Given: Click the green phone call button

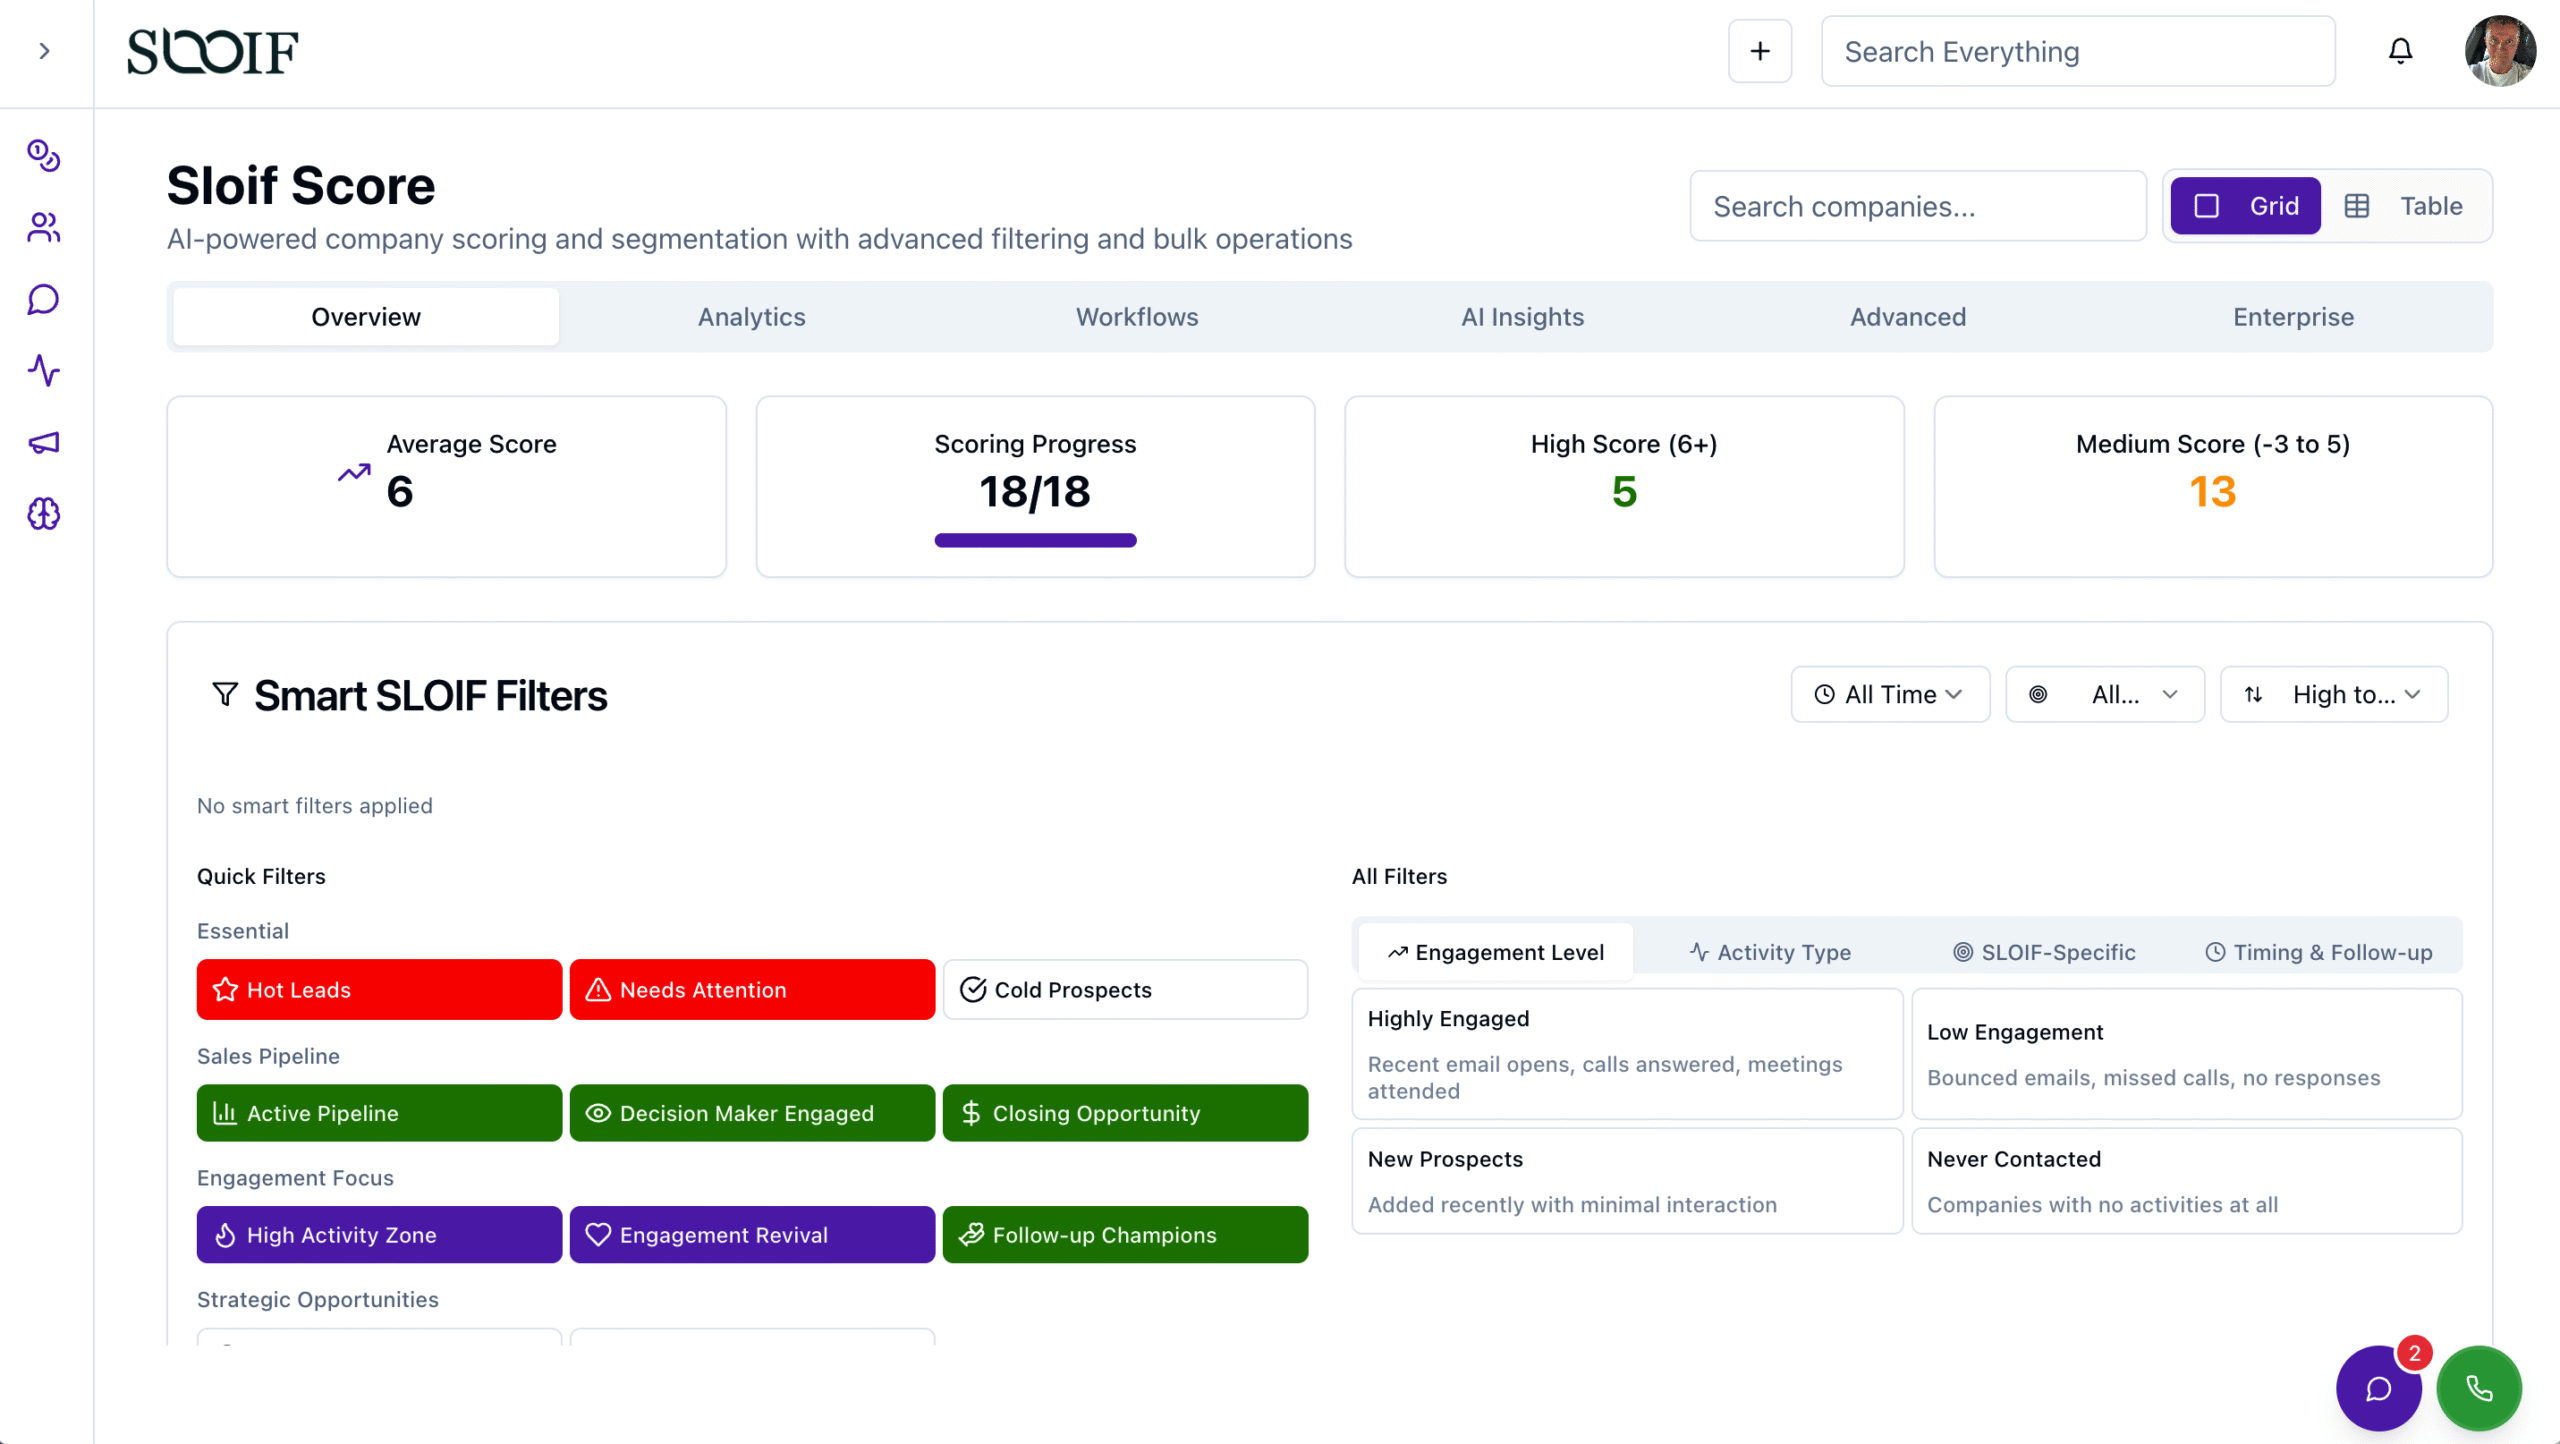Looking at the screenshot, I should [x=2479, y=1388].
